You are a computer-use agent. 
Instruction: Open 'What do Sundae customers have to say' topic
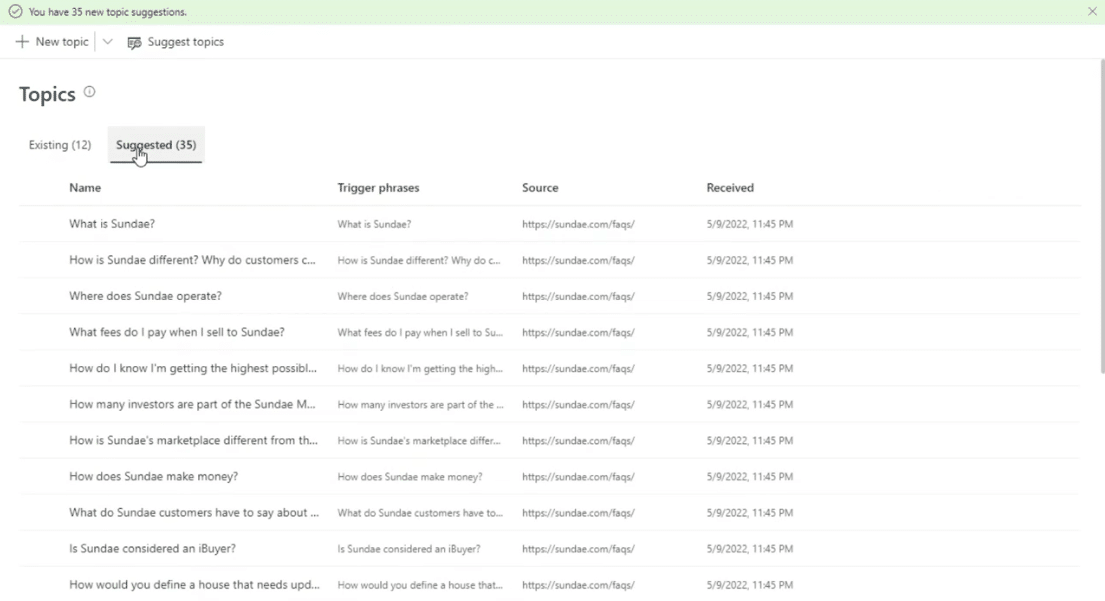194,512
